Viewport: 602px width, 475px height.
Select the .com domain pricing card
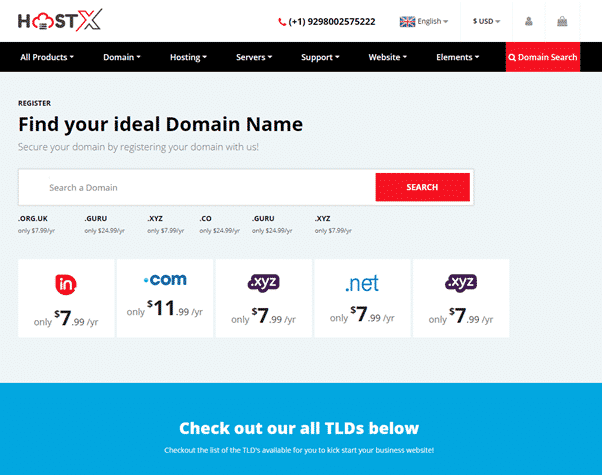pyautogui.click(x=164, y=298)
